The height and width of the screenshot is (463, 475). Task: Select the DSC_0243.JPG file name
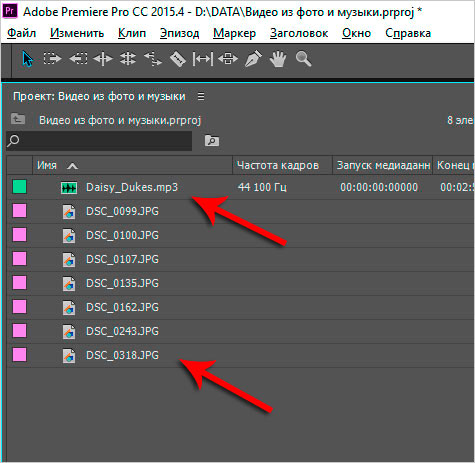pyautogui.click(x=122, y=331)
